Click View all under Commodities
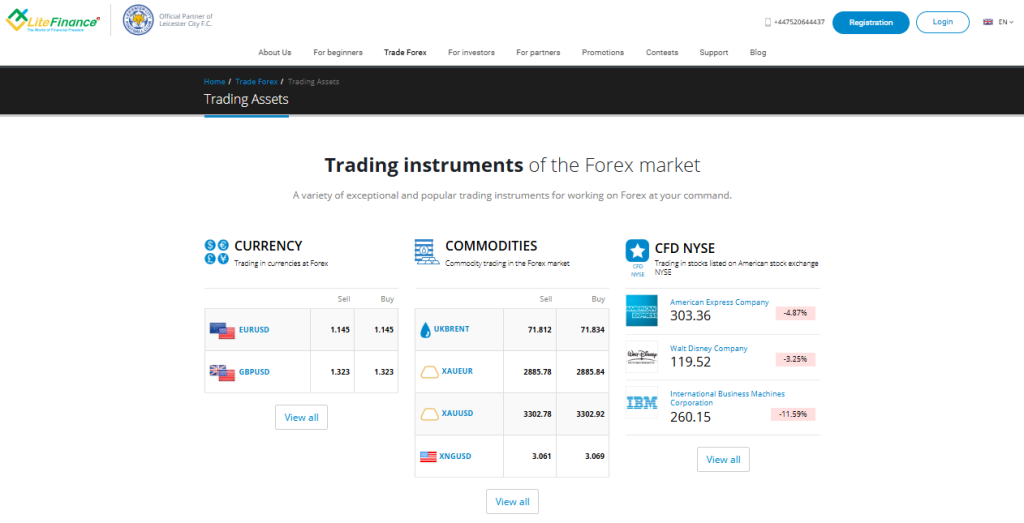Screen dimensions: 1024x523 pyautogui.click(x=512, y=501)
